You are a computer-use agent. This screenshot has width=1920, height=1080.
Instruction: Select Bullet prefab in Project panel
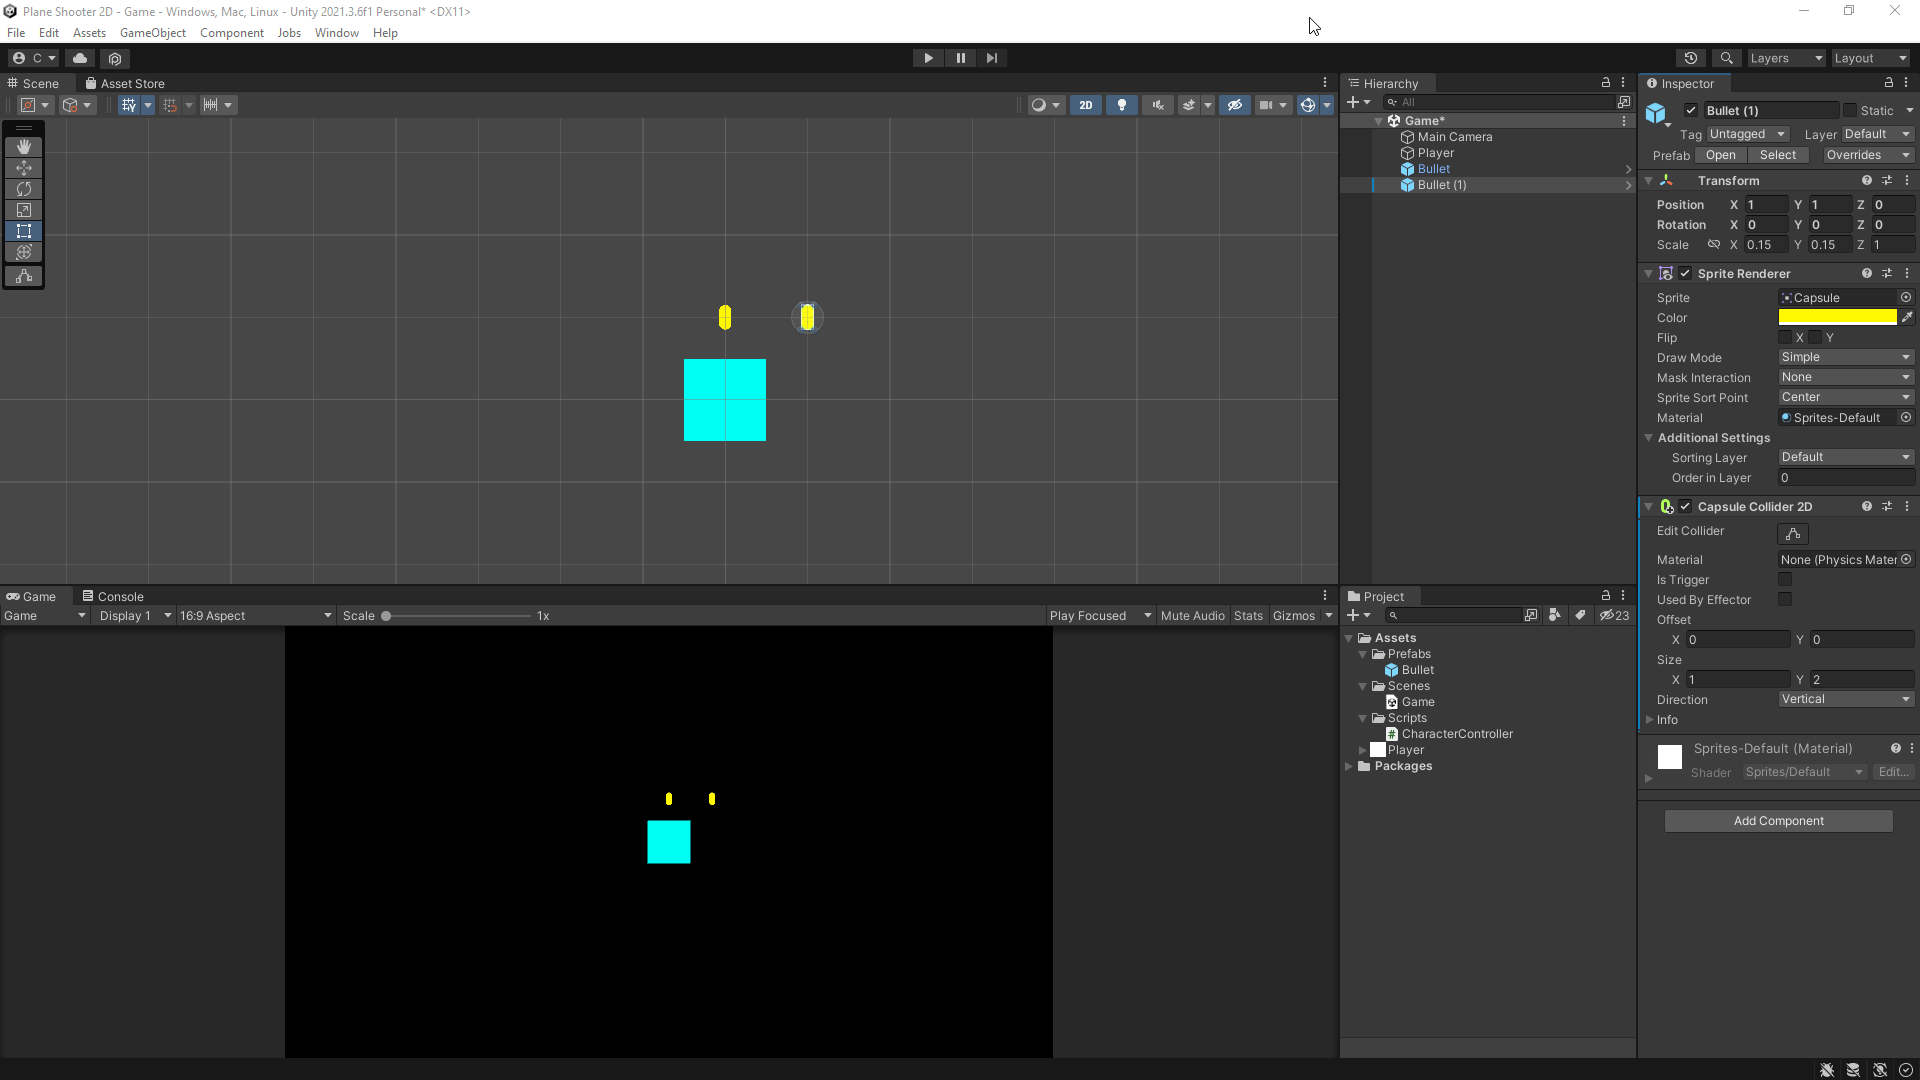pos(1418,670)
